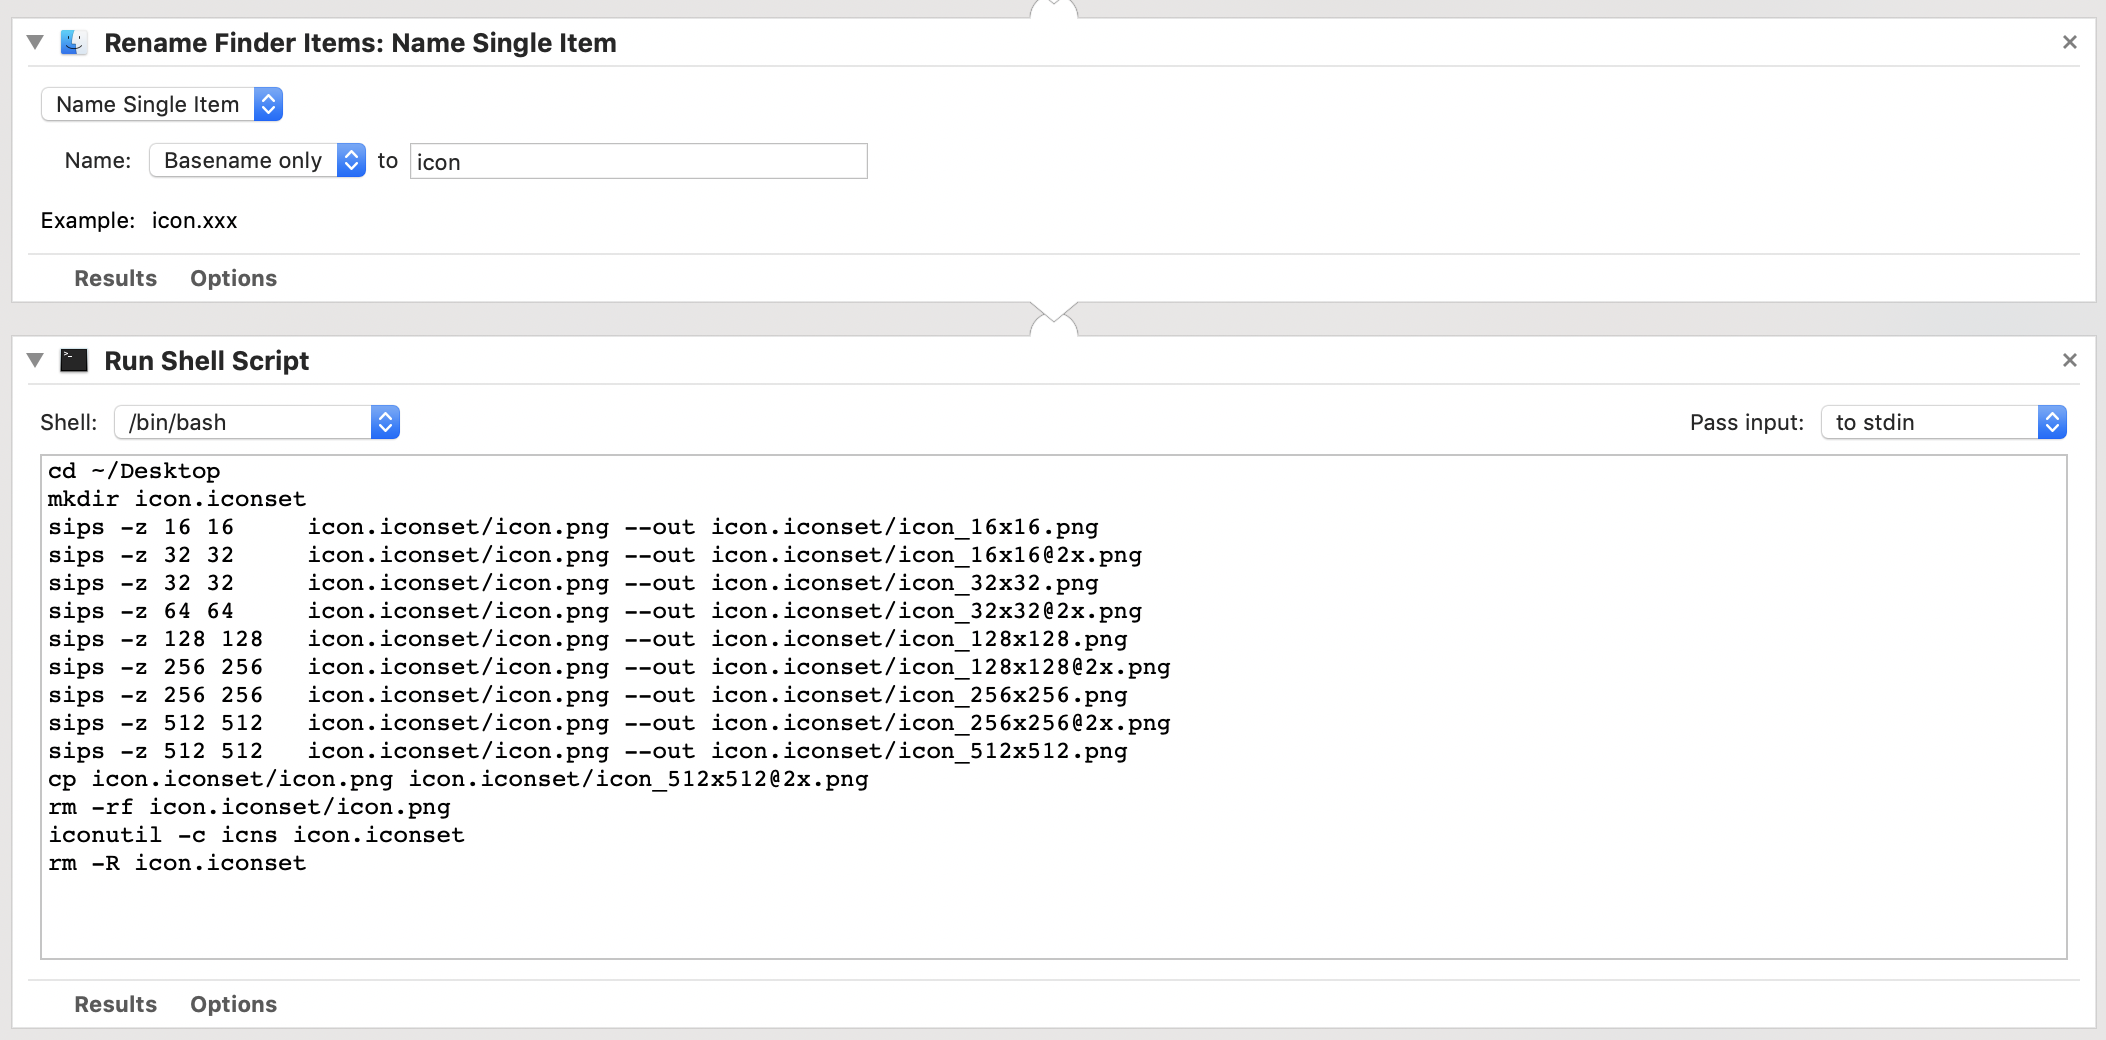Click the Run Shell Script title text
Screen dimensions: 2106x1040
[206, 360]
